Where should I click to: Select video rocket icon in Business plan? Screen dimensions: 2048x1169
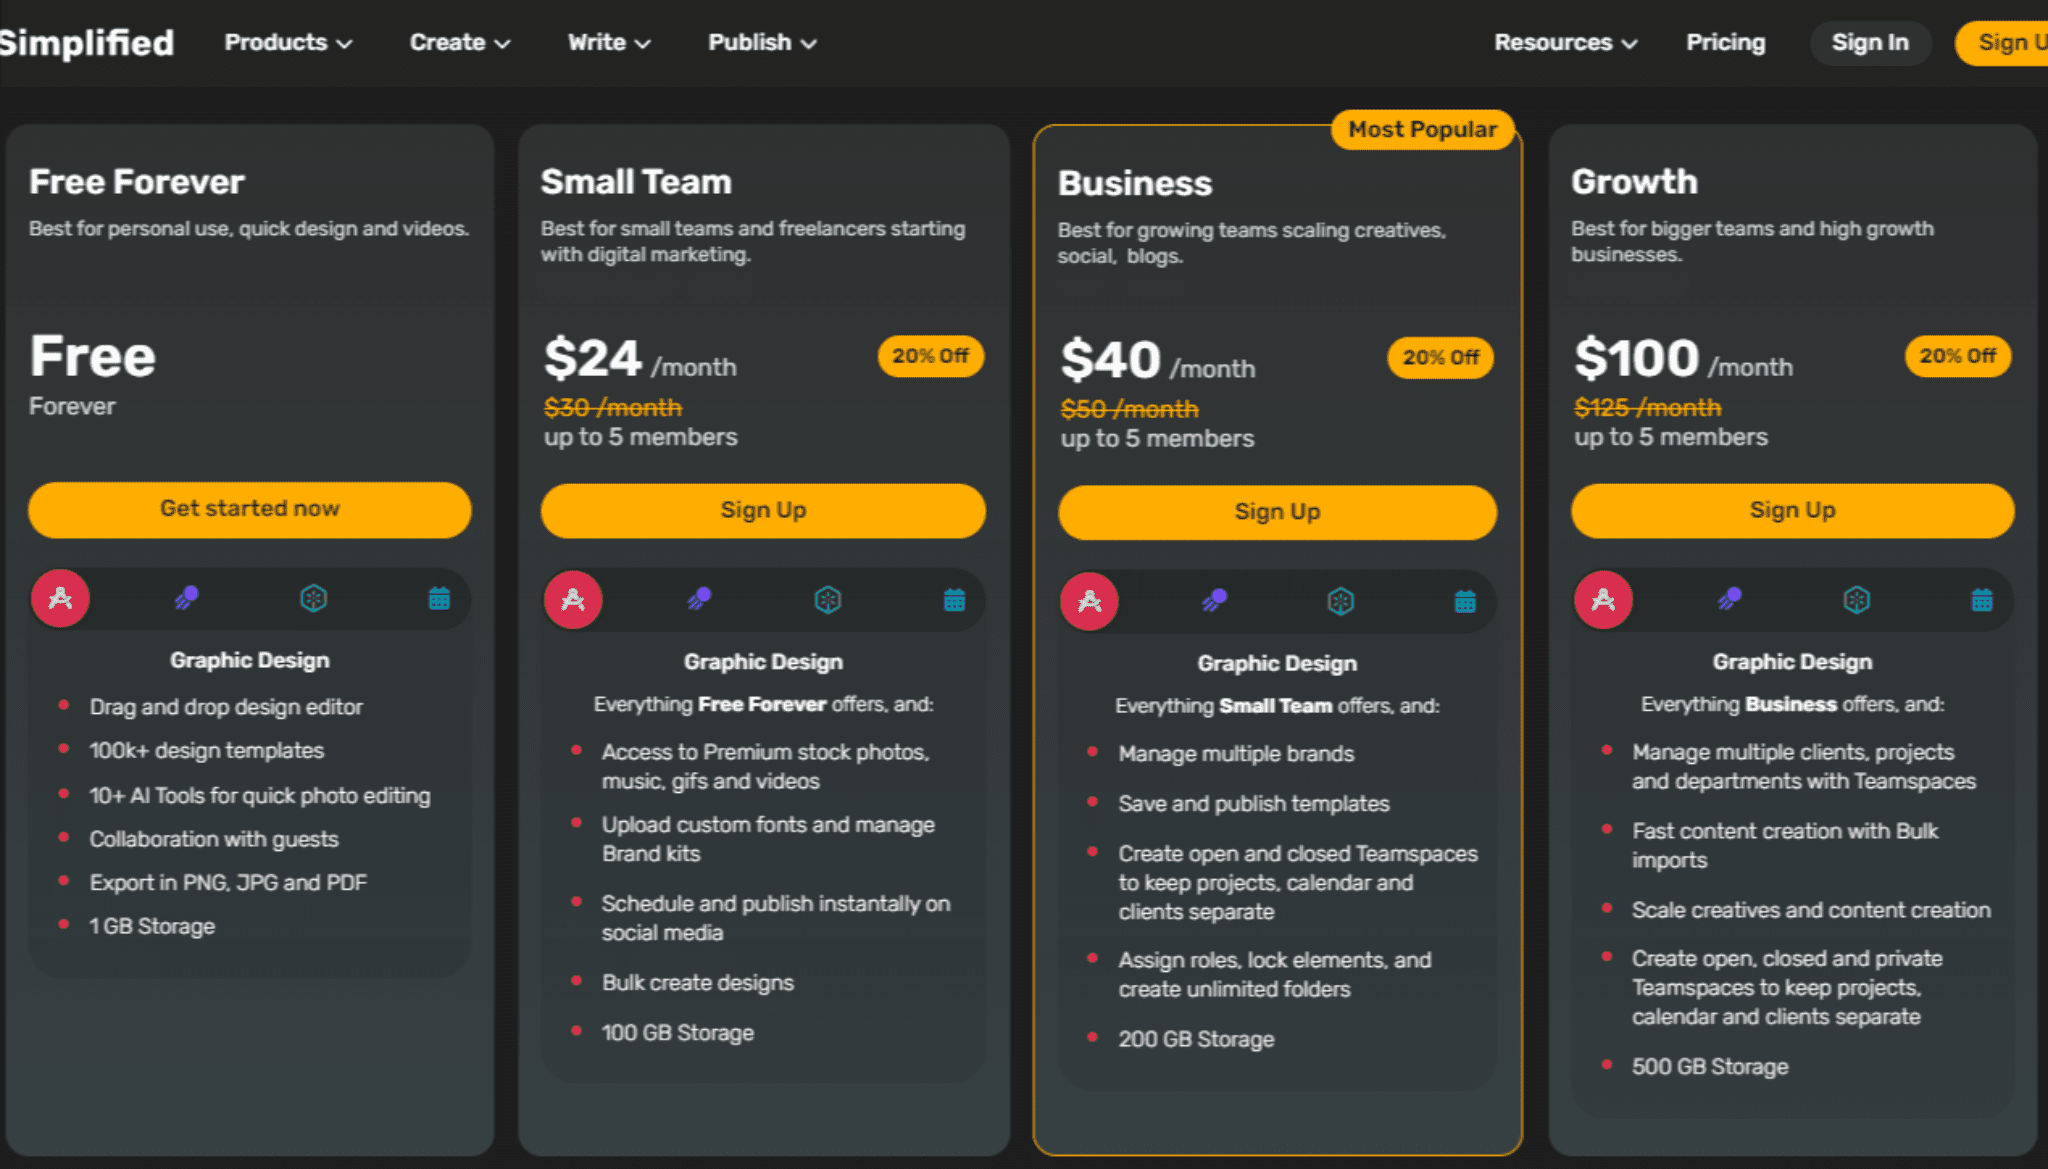pos(1214,601)
